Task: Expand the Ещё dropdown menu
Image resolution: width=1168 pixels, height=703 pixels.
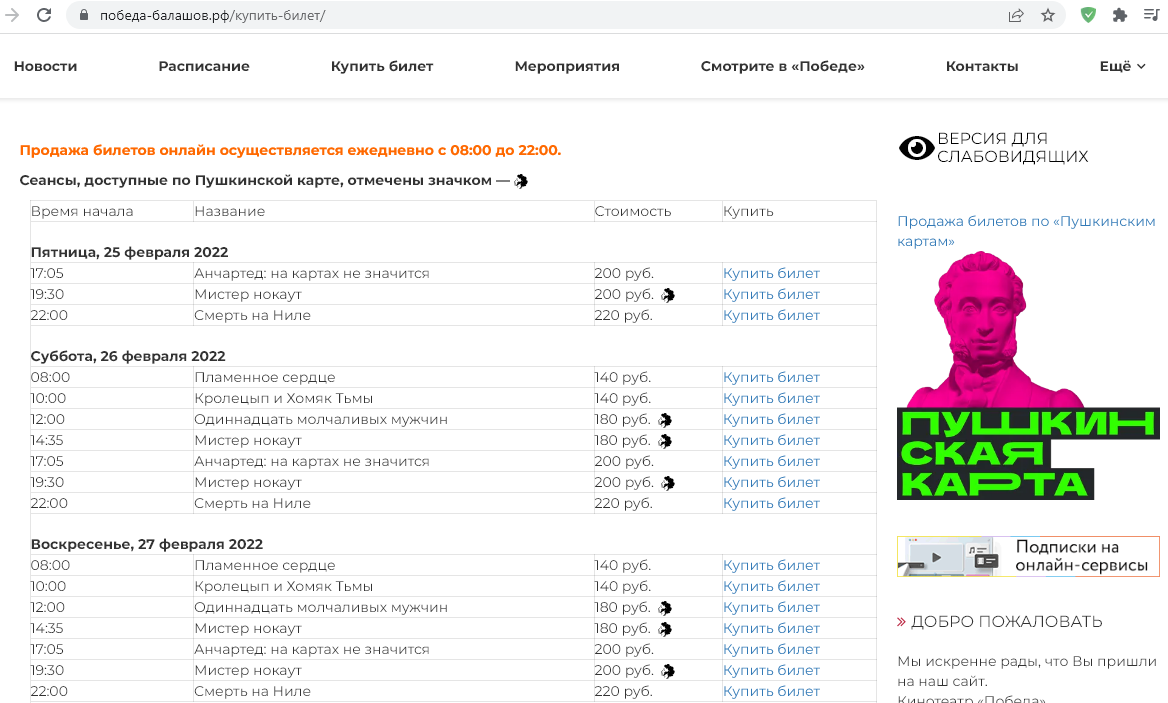Action: (1123, 66)
